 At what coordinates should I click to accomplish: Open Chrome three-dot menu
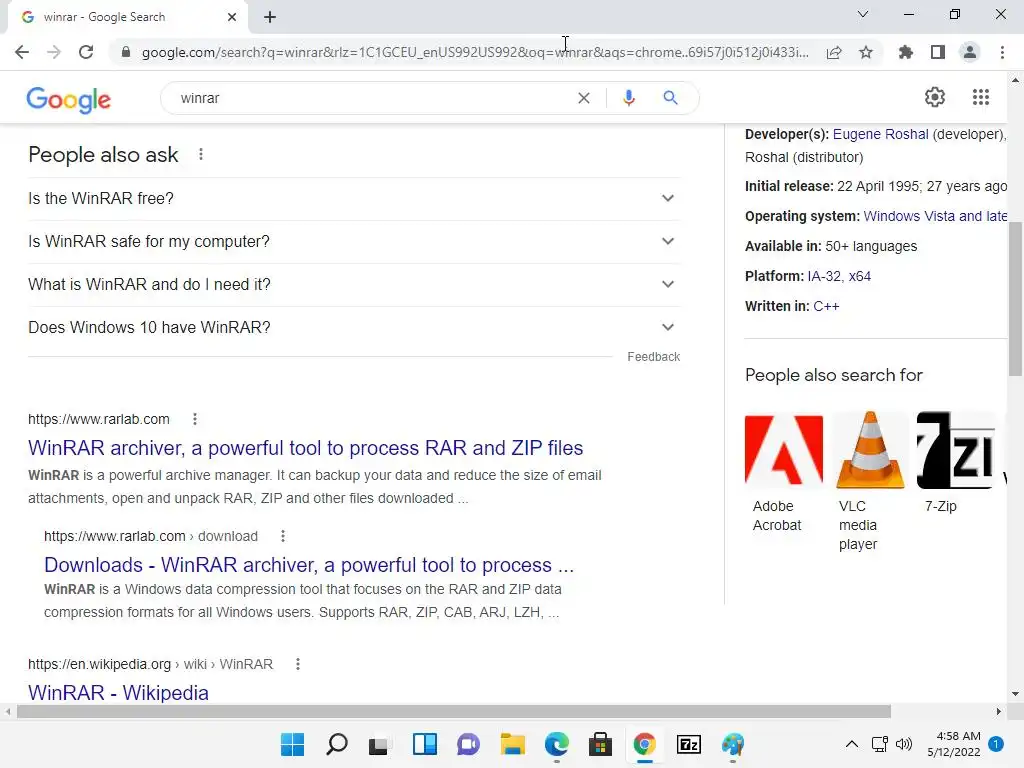point(1002,52)
